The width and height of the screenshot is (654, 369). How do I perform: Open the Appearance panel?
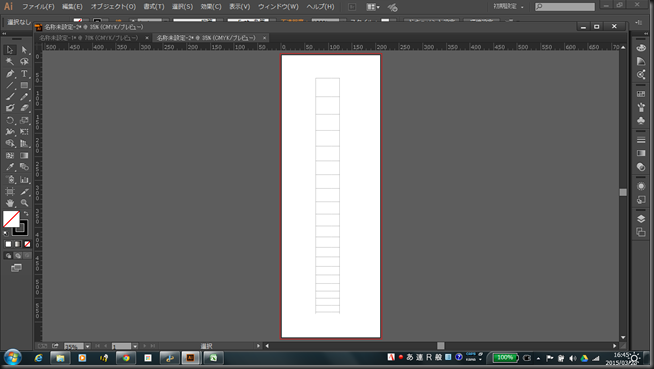(x=641, y=186)
